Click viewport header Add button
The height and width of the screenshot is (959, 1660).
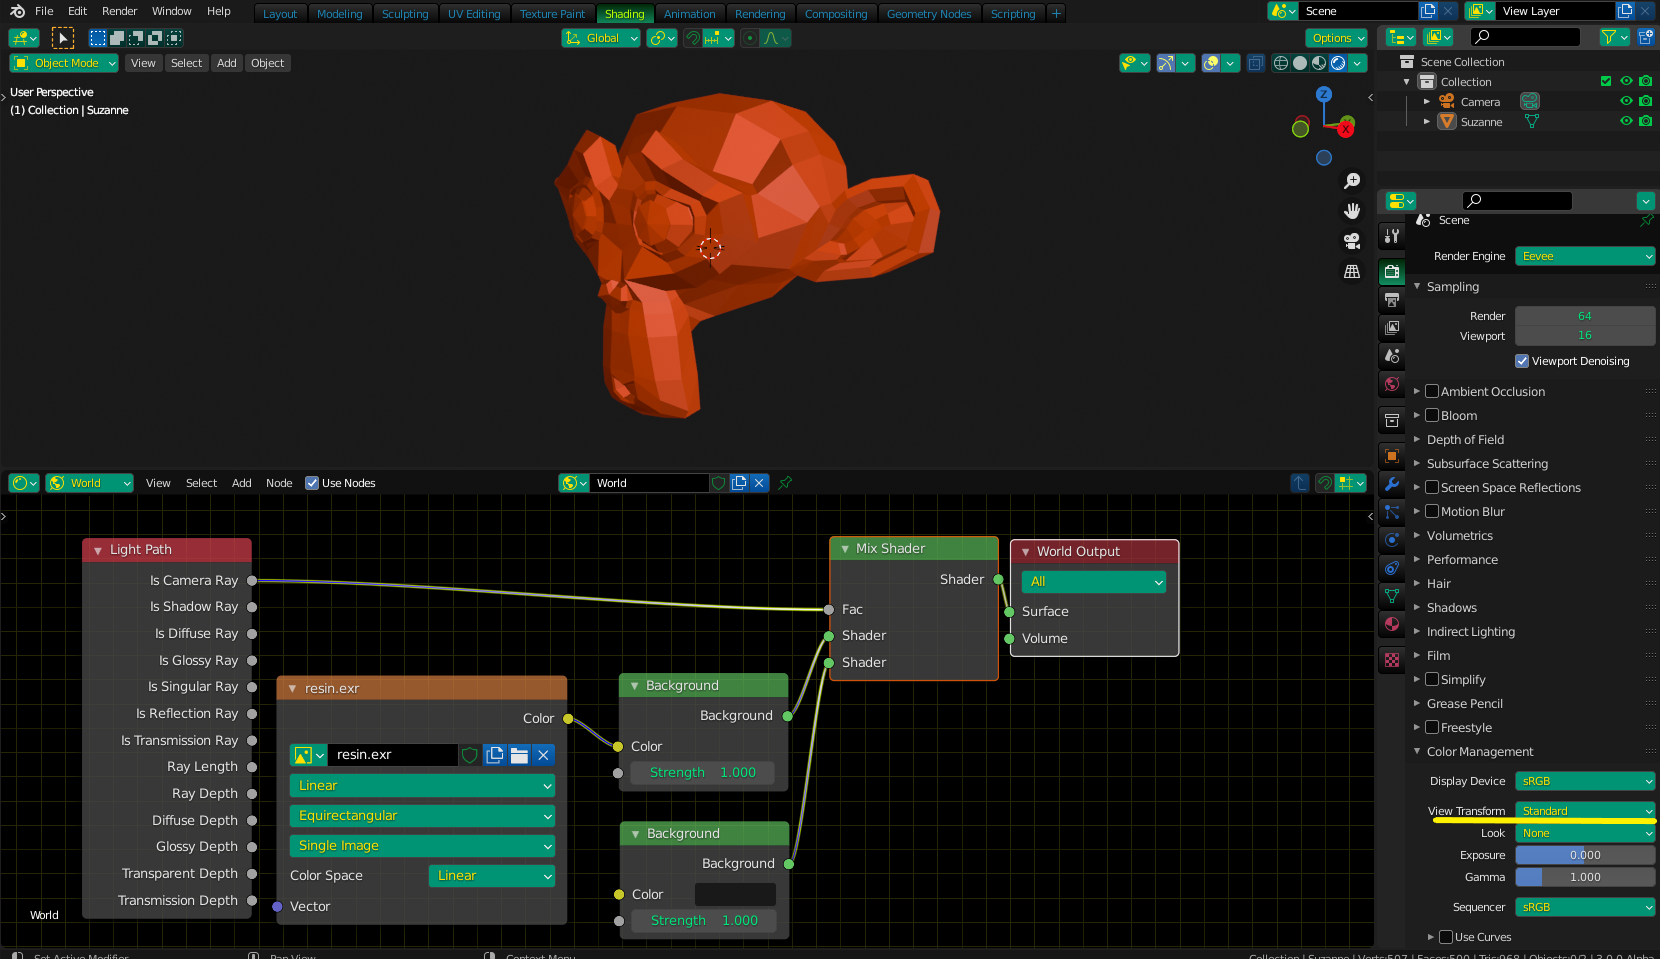227,63
